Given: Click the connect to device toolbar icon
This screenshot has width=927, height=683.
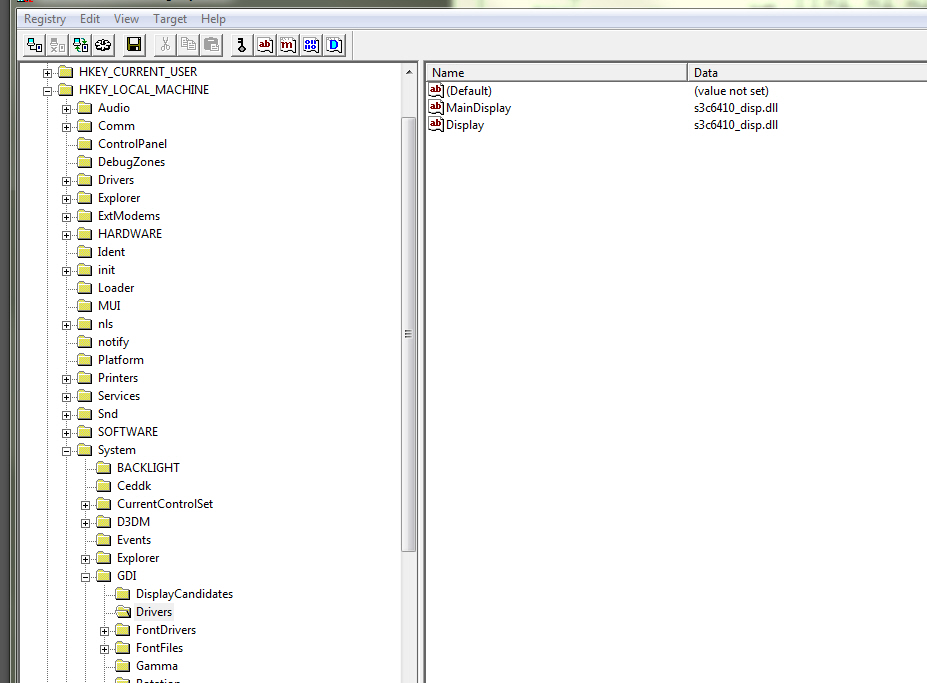Looking at the screenshot, I should 34,45.
